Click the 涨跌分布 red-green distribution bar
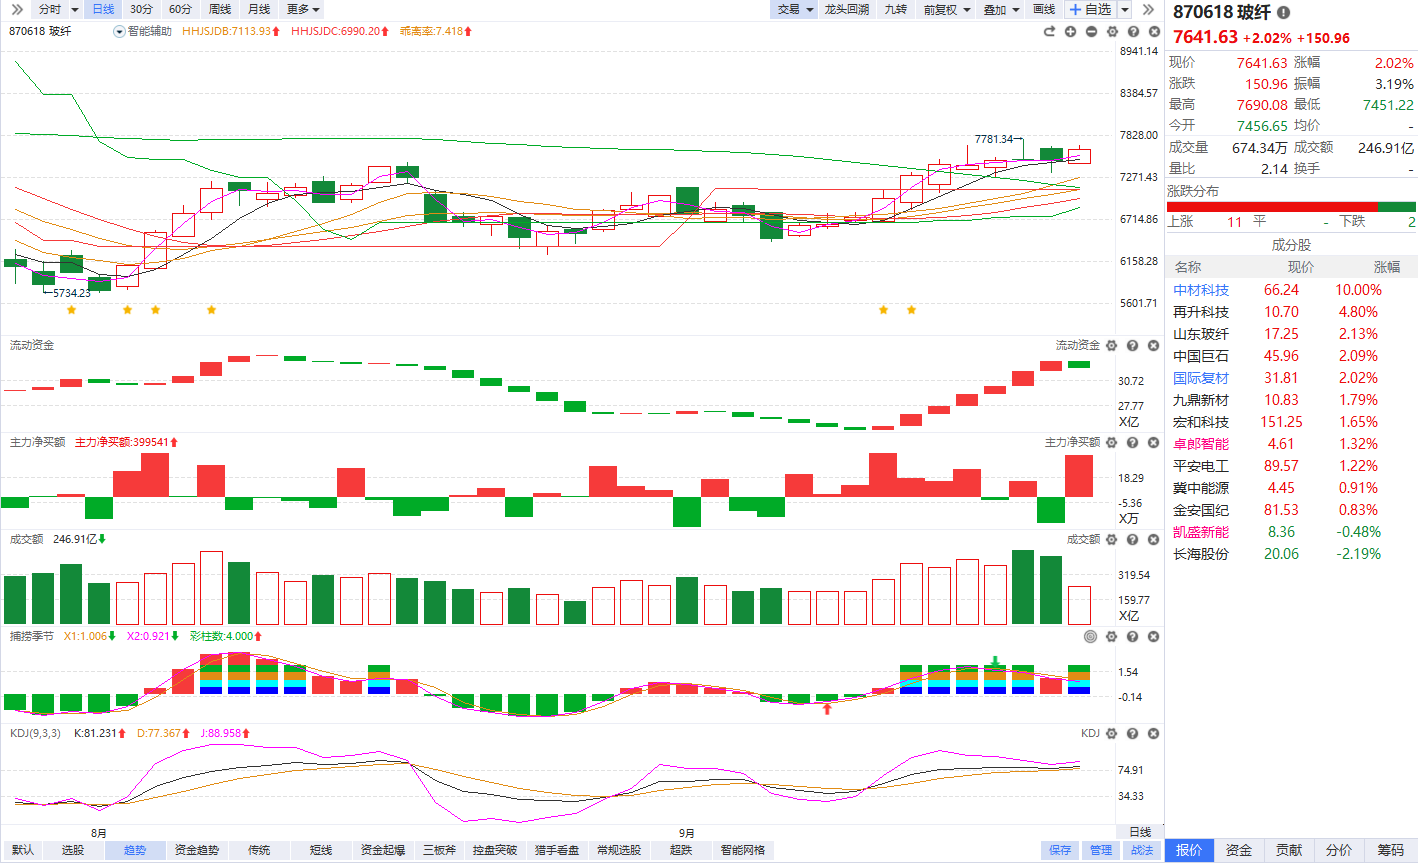This screenshot has height=864, width=1418. tap(1292, 207)
